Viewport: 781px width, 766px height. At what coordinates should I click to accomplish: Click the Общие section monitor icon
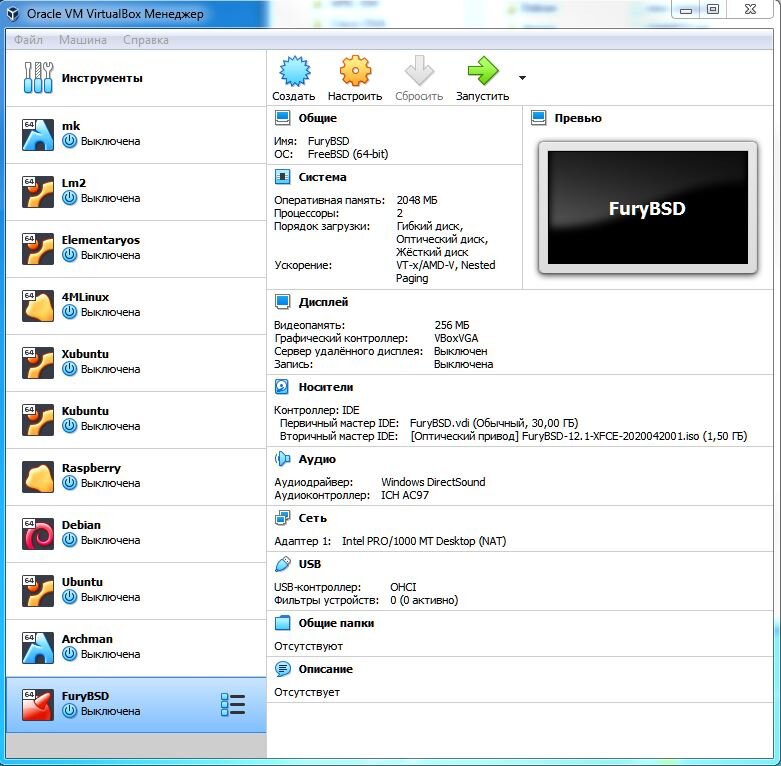coord(282,118)
